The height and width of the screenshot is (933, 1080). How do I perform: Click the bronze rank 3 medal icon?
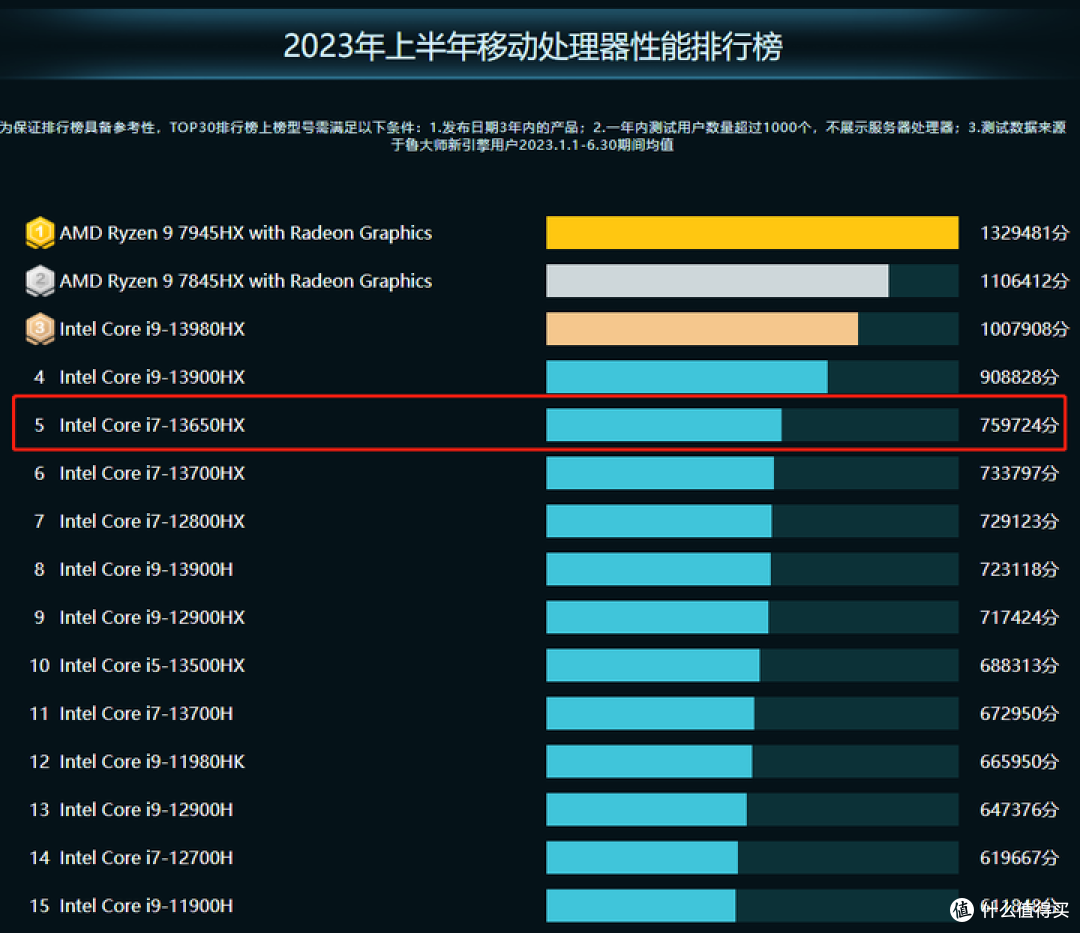(40, 329)
